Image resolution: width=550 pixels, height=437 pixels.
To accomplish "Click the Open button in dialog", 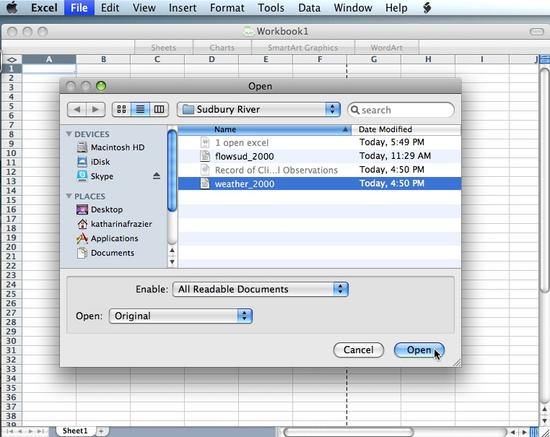I will 419,350.
